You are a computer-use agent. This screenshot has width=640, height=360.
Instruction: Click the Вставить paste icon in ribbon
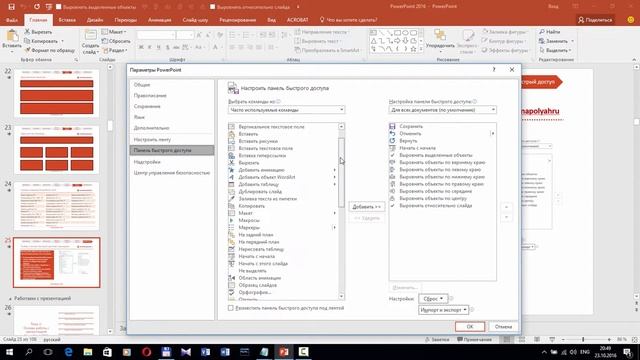12,36
